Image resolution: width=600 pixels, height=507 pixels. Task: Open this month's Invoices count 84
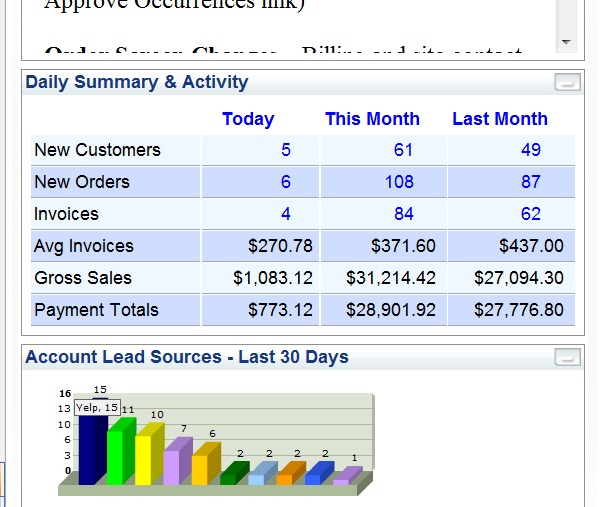403,214
